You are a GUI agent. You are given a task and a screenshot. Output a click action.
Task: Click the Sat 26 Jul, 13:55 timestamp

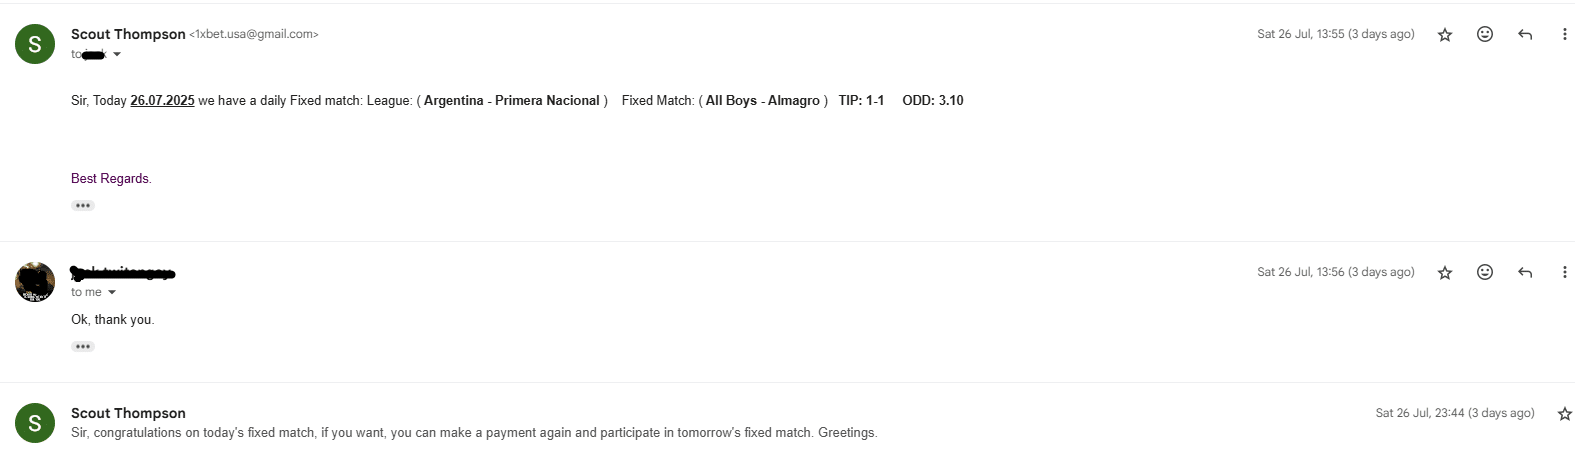[x=1336, y=34]
